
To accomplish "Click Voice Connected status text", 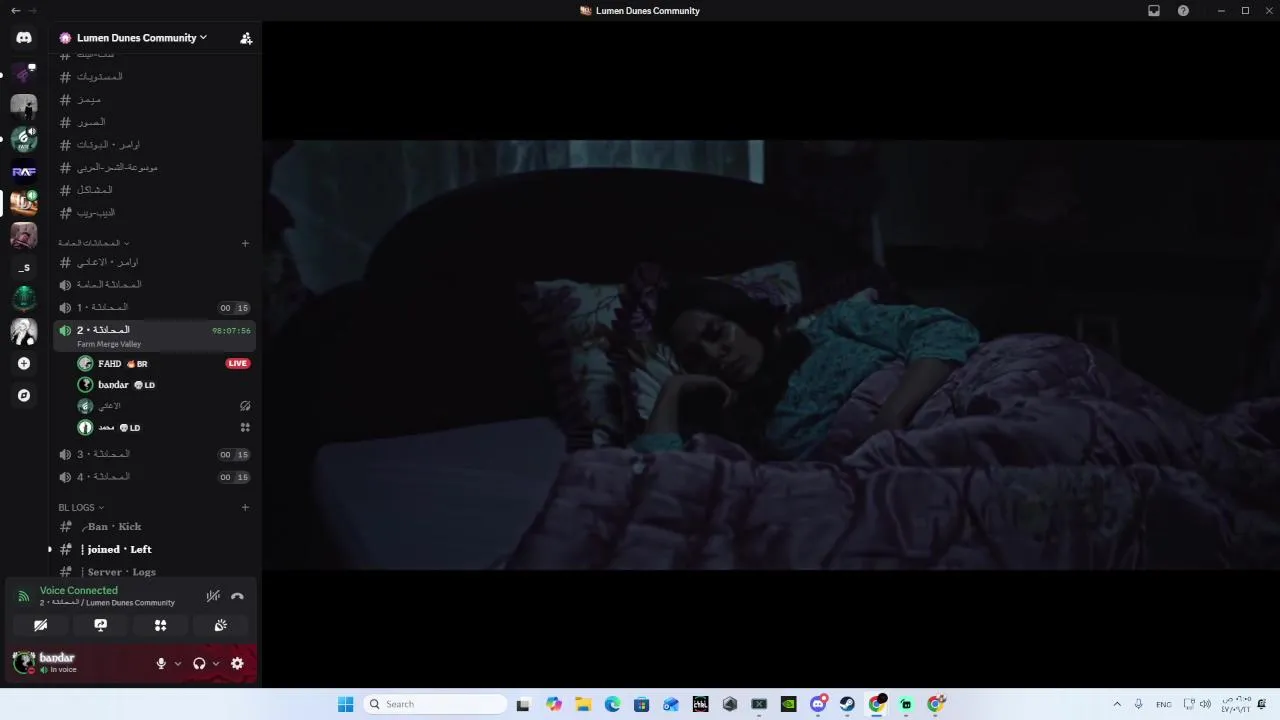I will (79, 590).
